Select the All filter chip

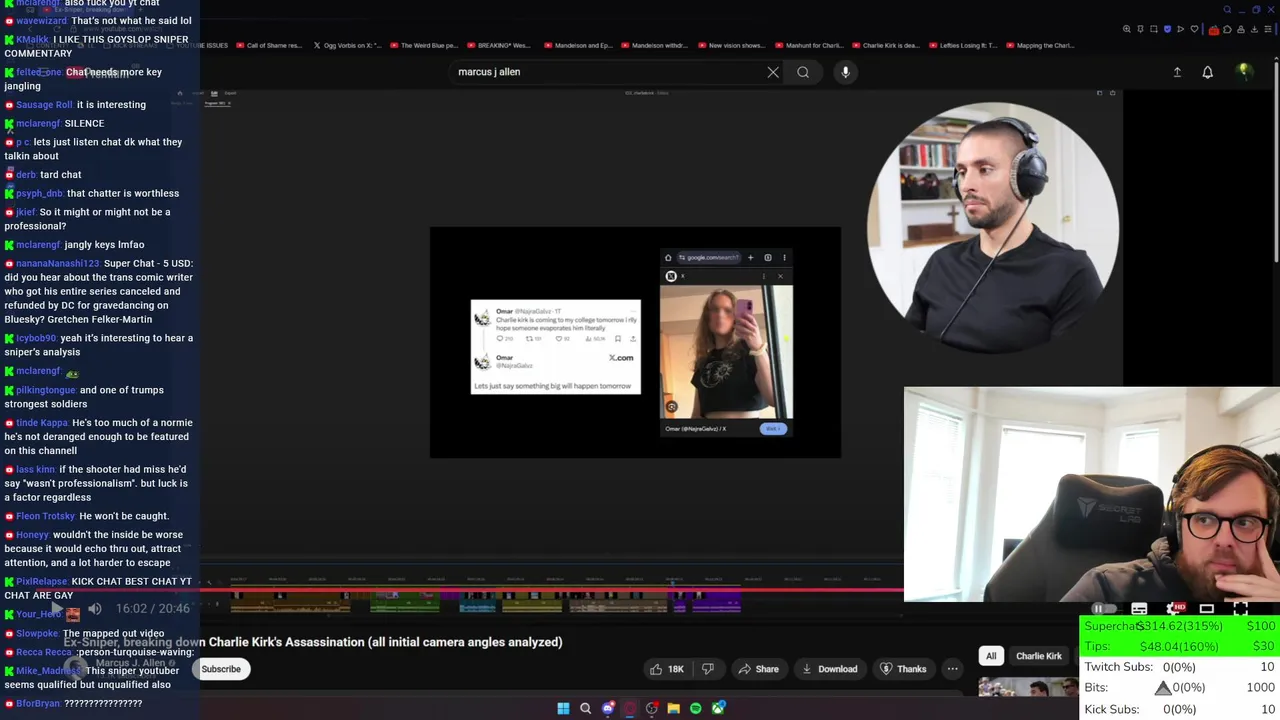coord(991,656)
